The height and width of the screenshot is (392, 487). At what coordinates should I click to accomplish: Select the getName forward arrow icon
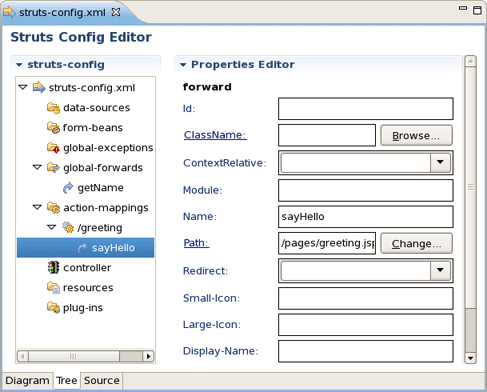click(68, 188)
